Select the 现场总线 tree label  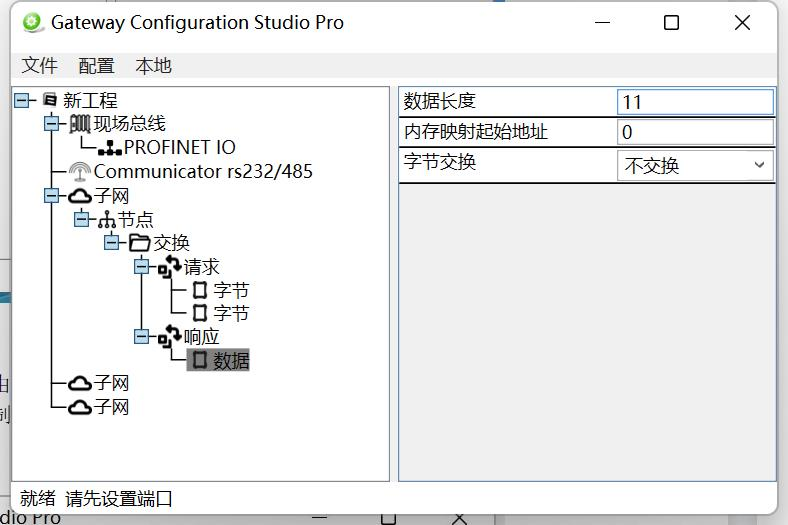click(x=130, y=124)
